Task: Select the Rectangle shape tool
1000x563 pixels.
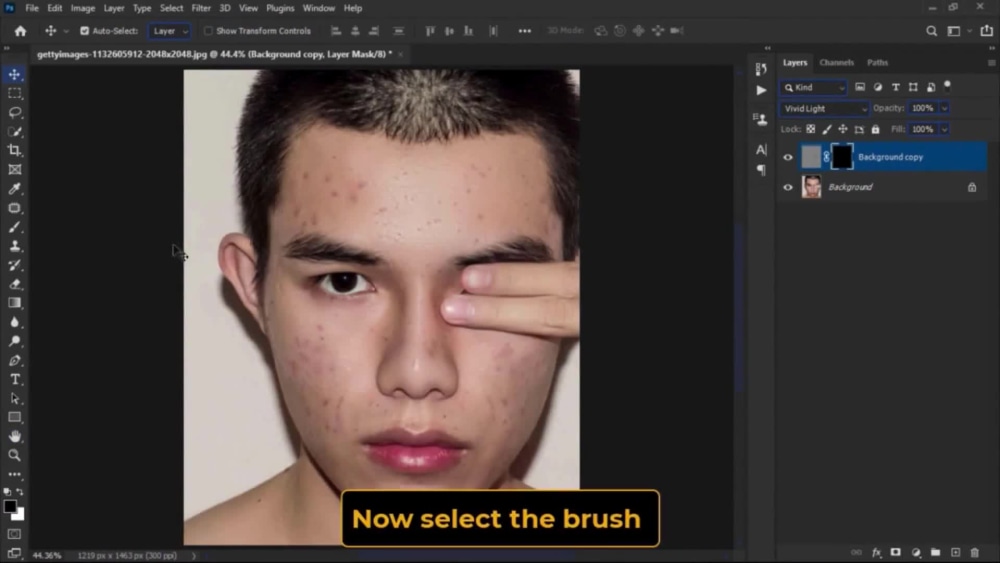Action: [x=15, y=418]
